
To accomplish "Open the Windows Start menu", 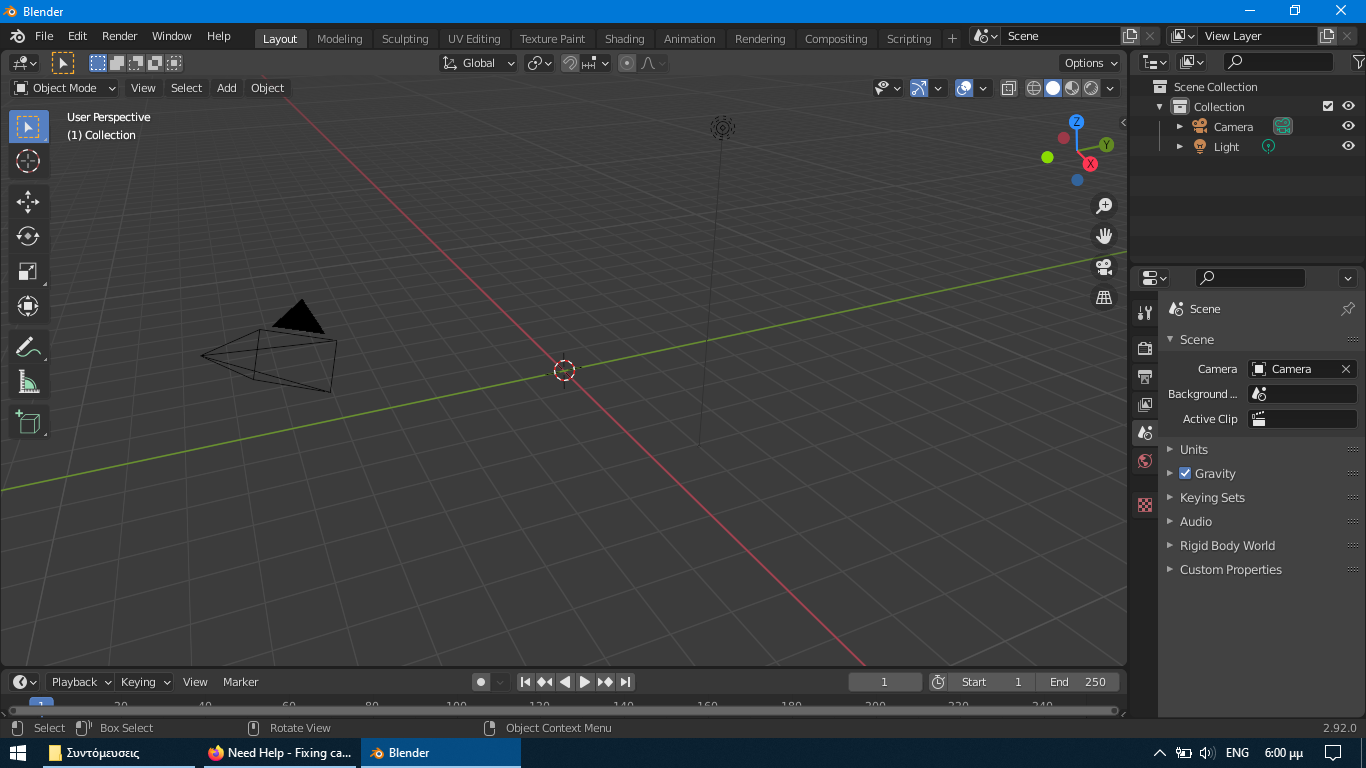I will [x=18, y=753].
